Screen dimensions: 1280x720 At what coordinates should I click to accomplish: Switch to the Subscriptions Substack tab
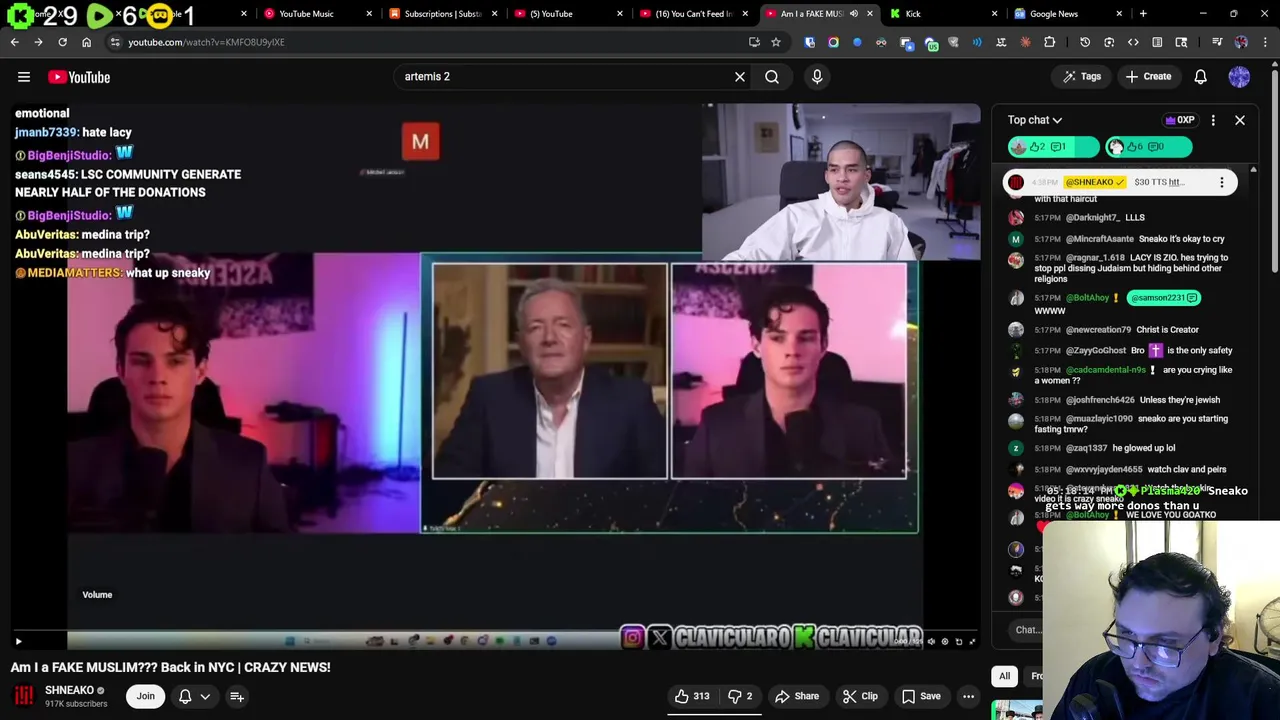tap(442, 14)
